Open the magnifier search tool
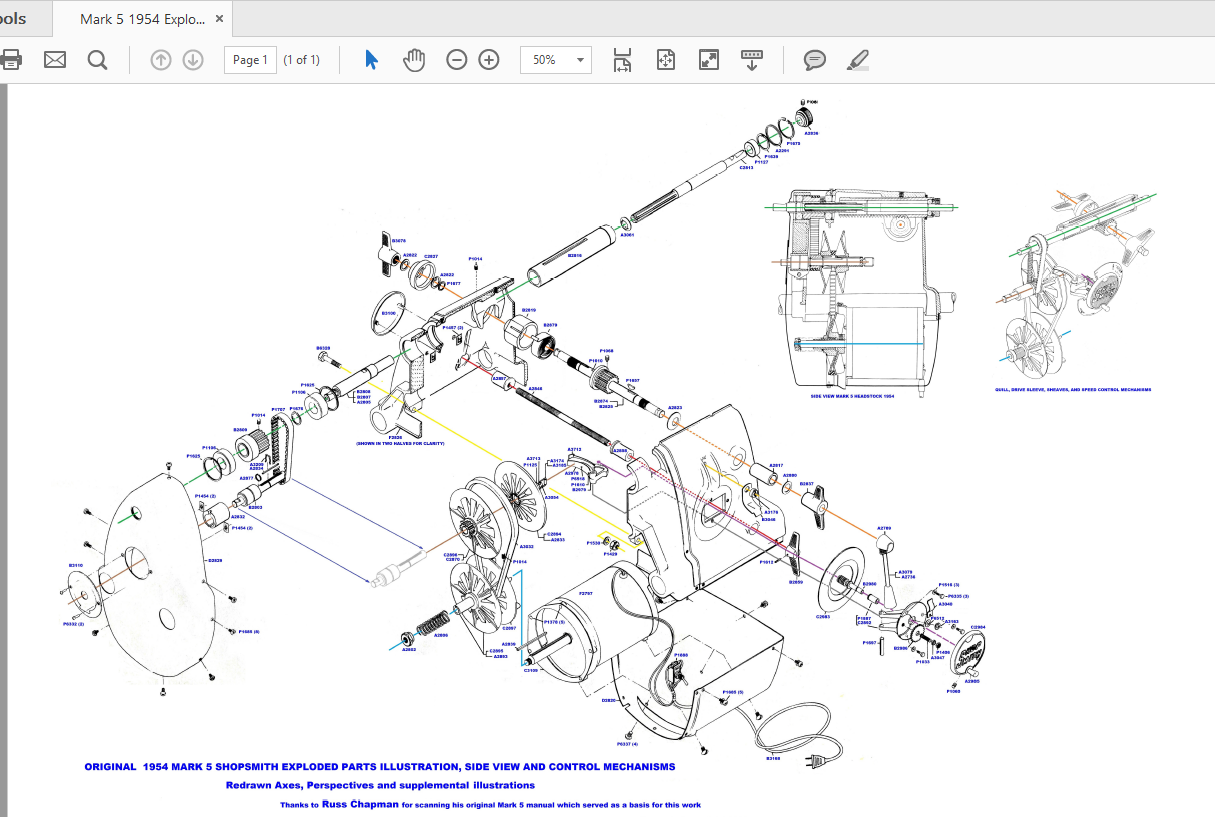 pos(97,60)
